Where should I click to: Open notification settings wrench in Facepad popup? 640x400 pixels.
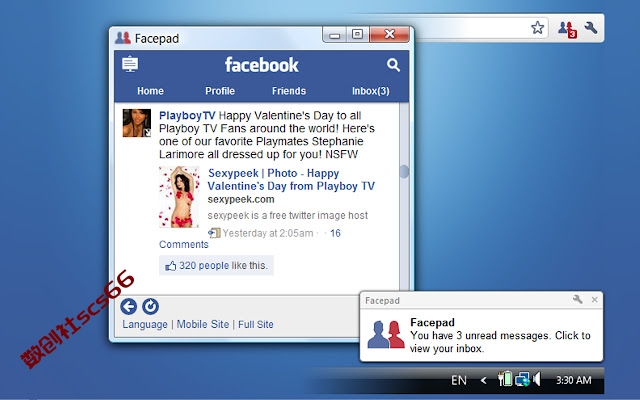(578, 300)
